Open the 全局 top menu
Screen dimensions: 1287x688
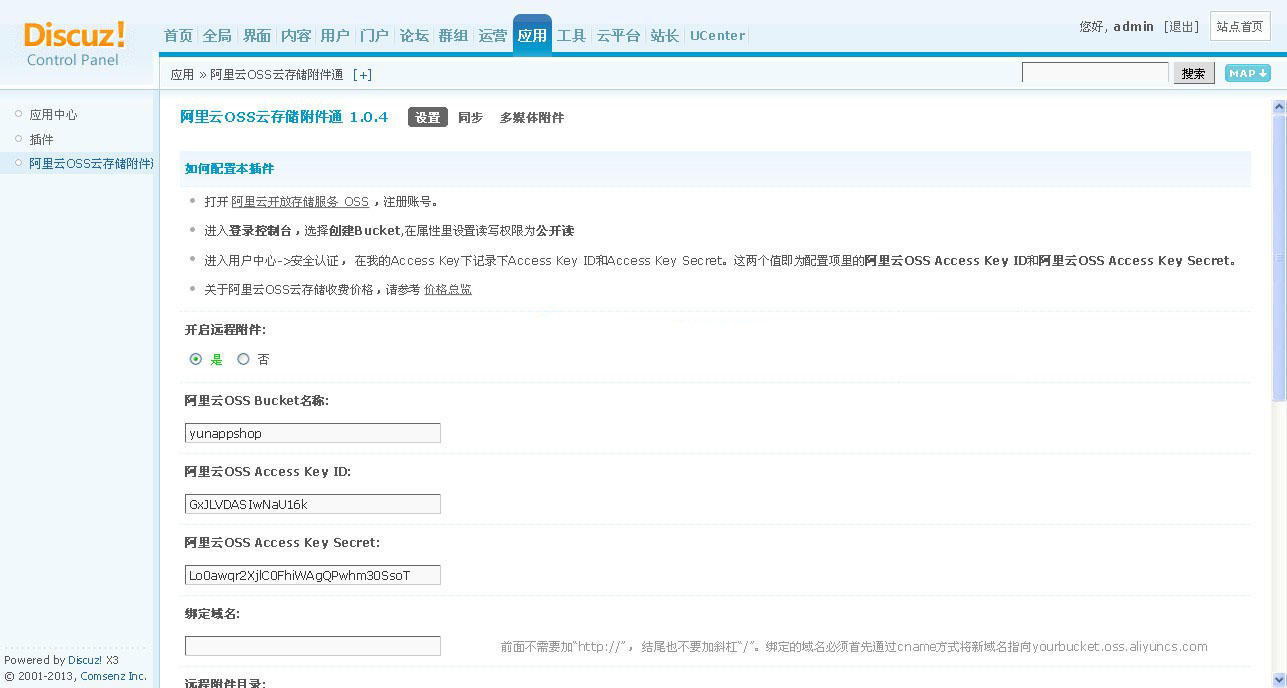click(x=217, y=36)
